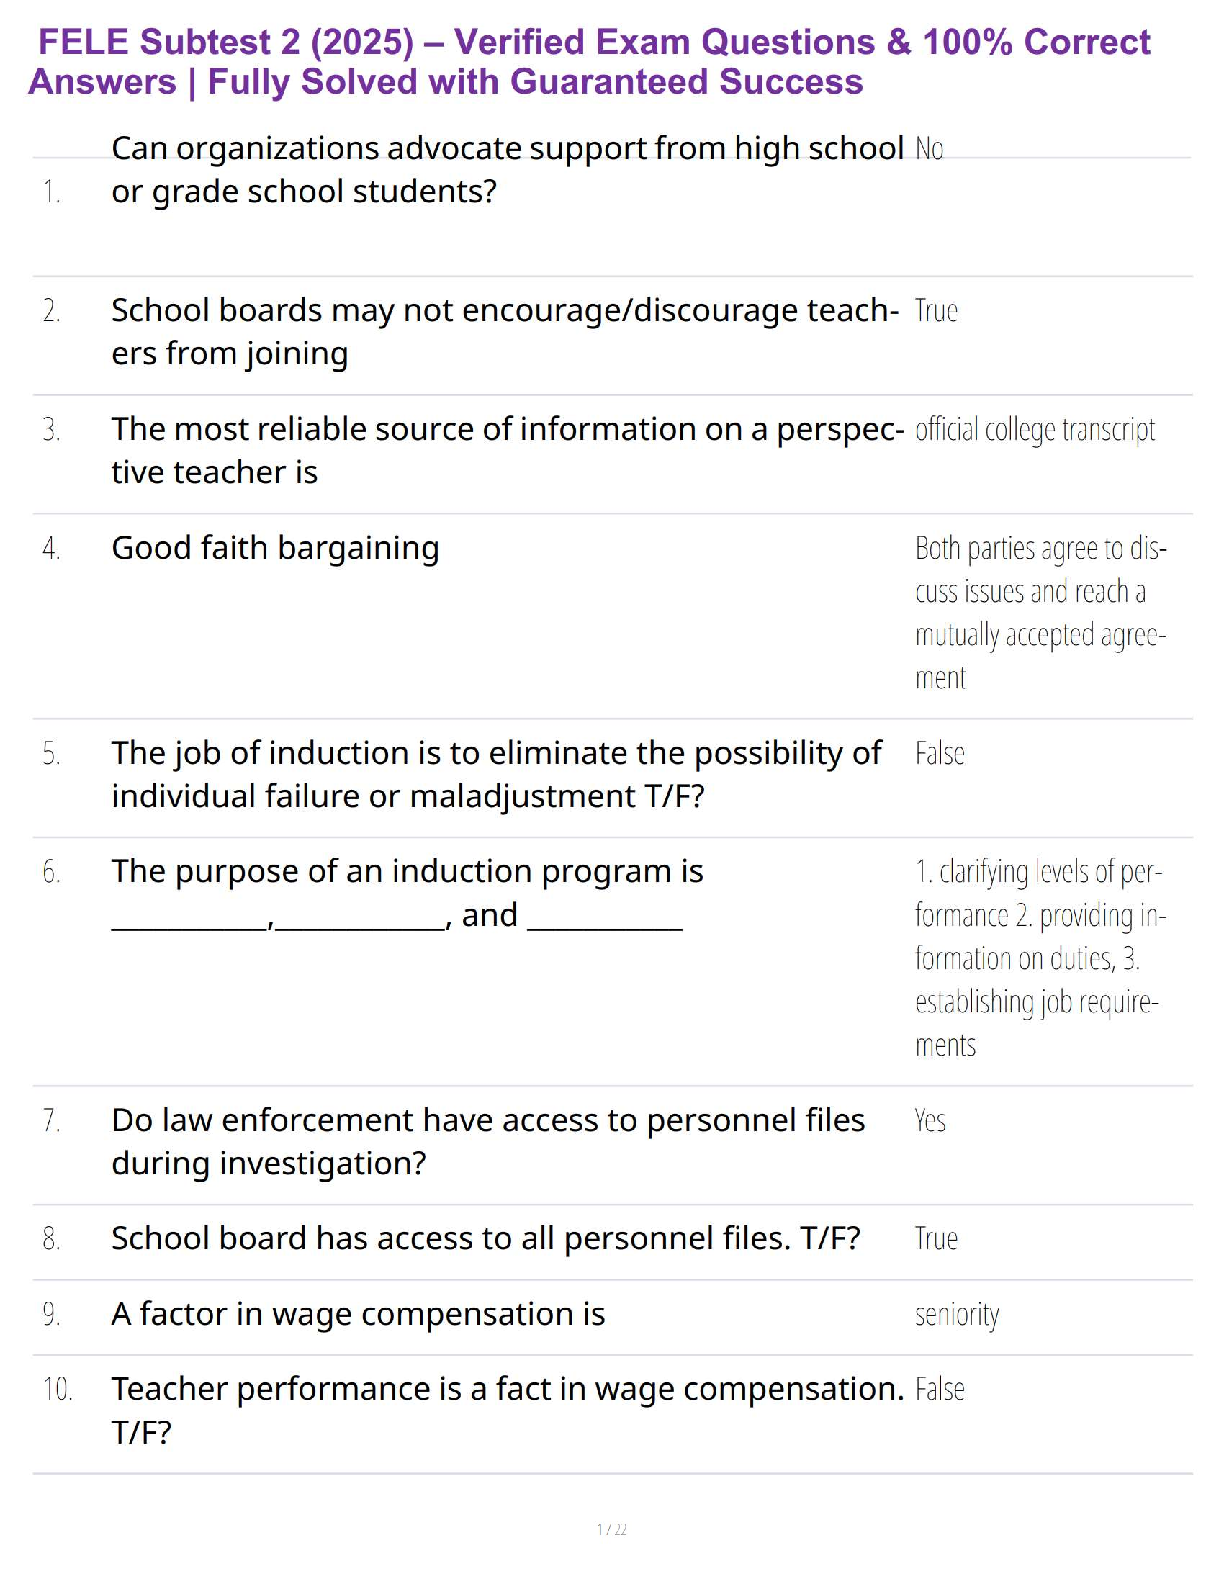Select the law enforcement personnel files question
Image resolution: width=1224 pixels, height=1584 pixels.
[x=487, y=1141]
